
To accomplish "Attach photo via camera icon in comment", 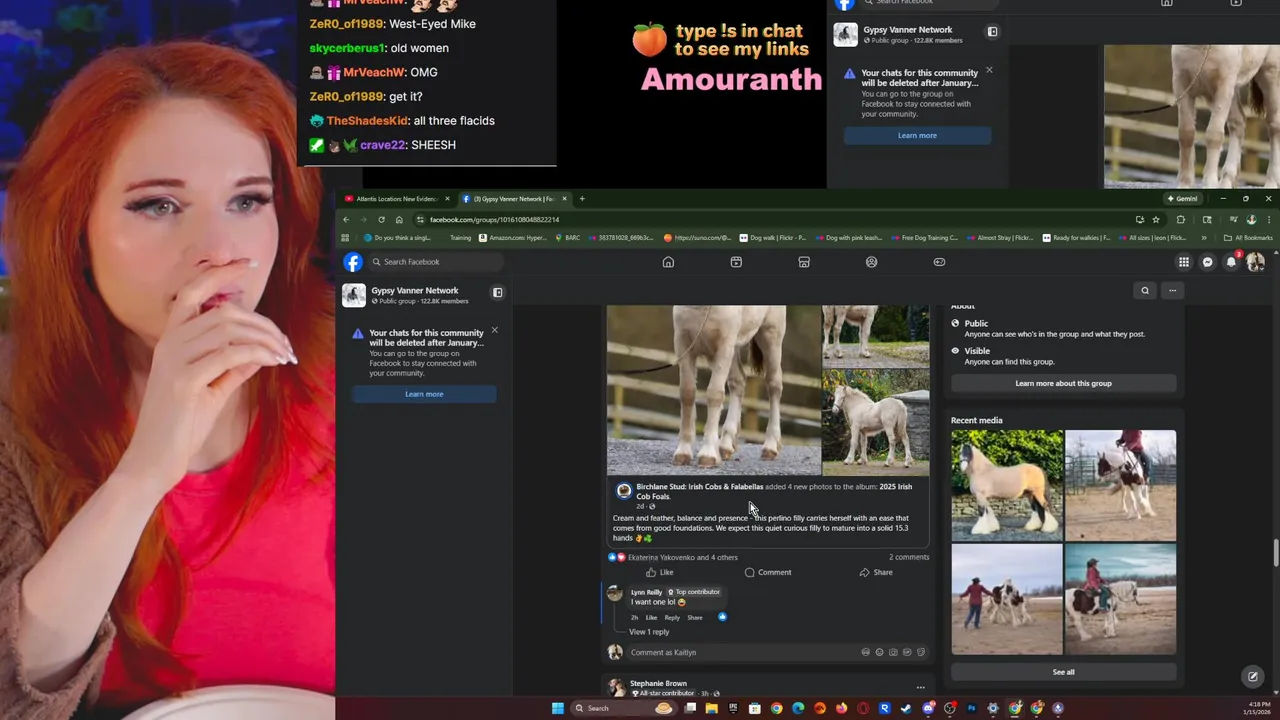I will 893,652.
